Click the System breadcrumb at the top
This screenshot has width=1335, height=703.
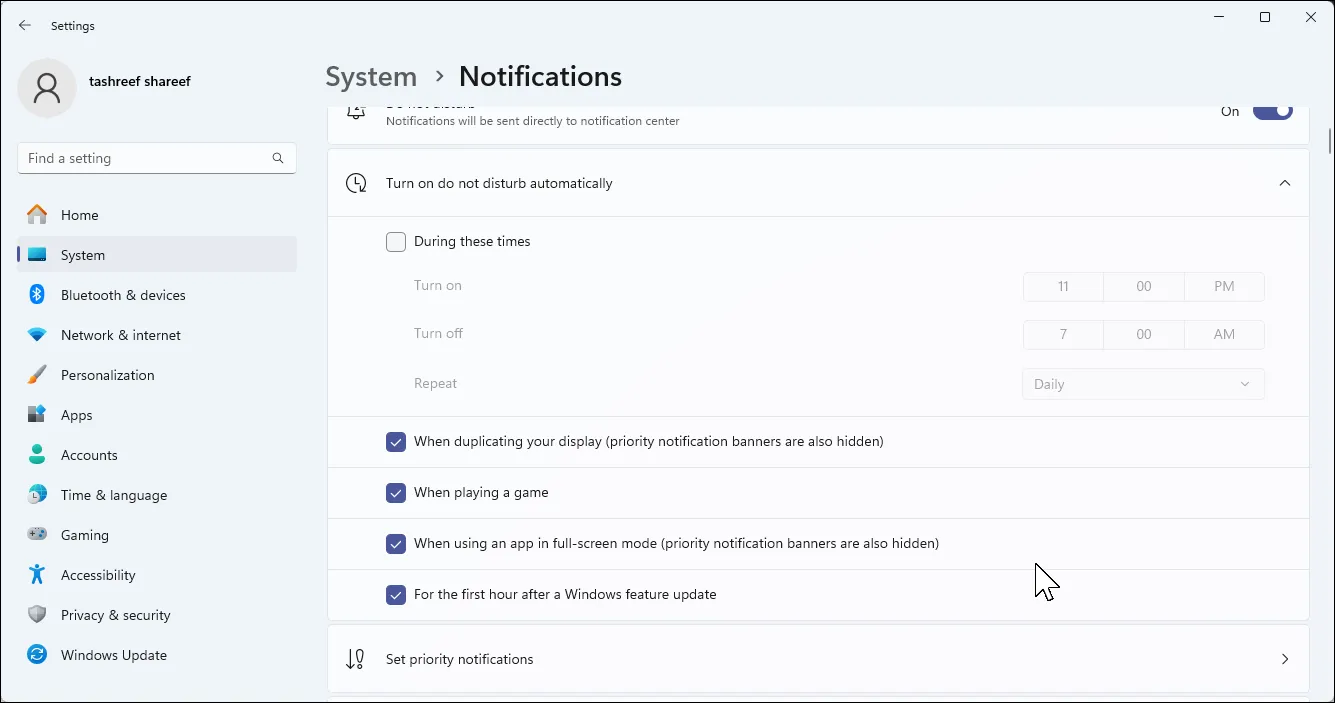point(370,76)
